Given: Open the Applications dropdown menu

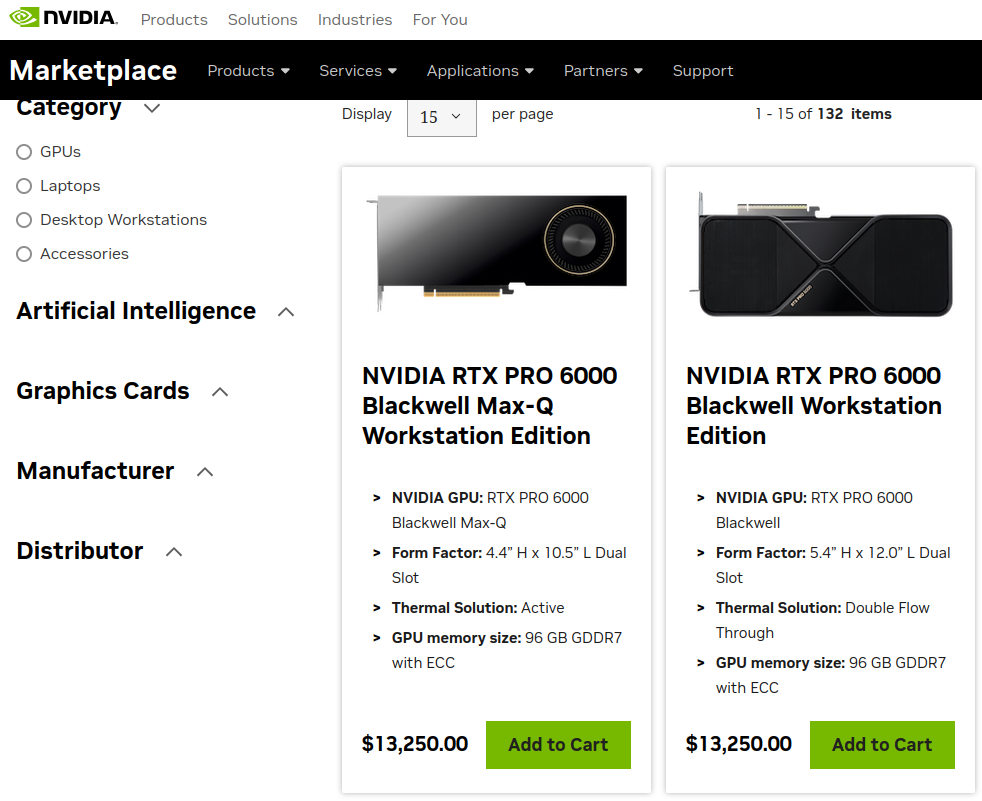Looking at the screenshot, I should click(x=480, y=71).
